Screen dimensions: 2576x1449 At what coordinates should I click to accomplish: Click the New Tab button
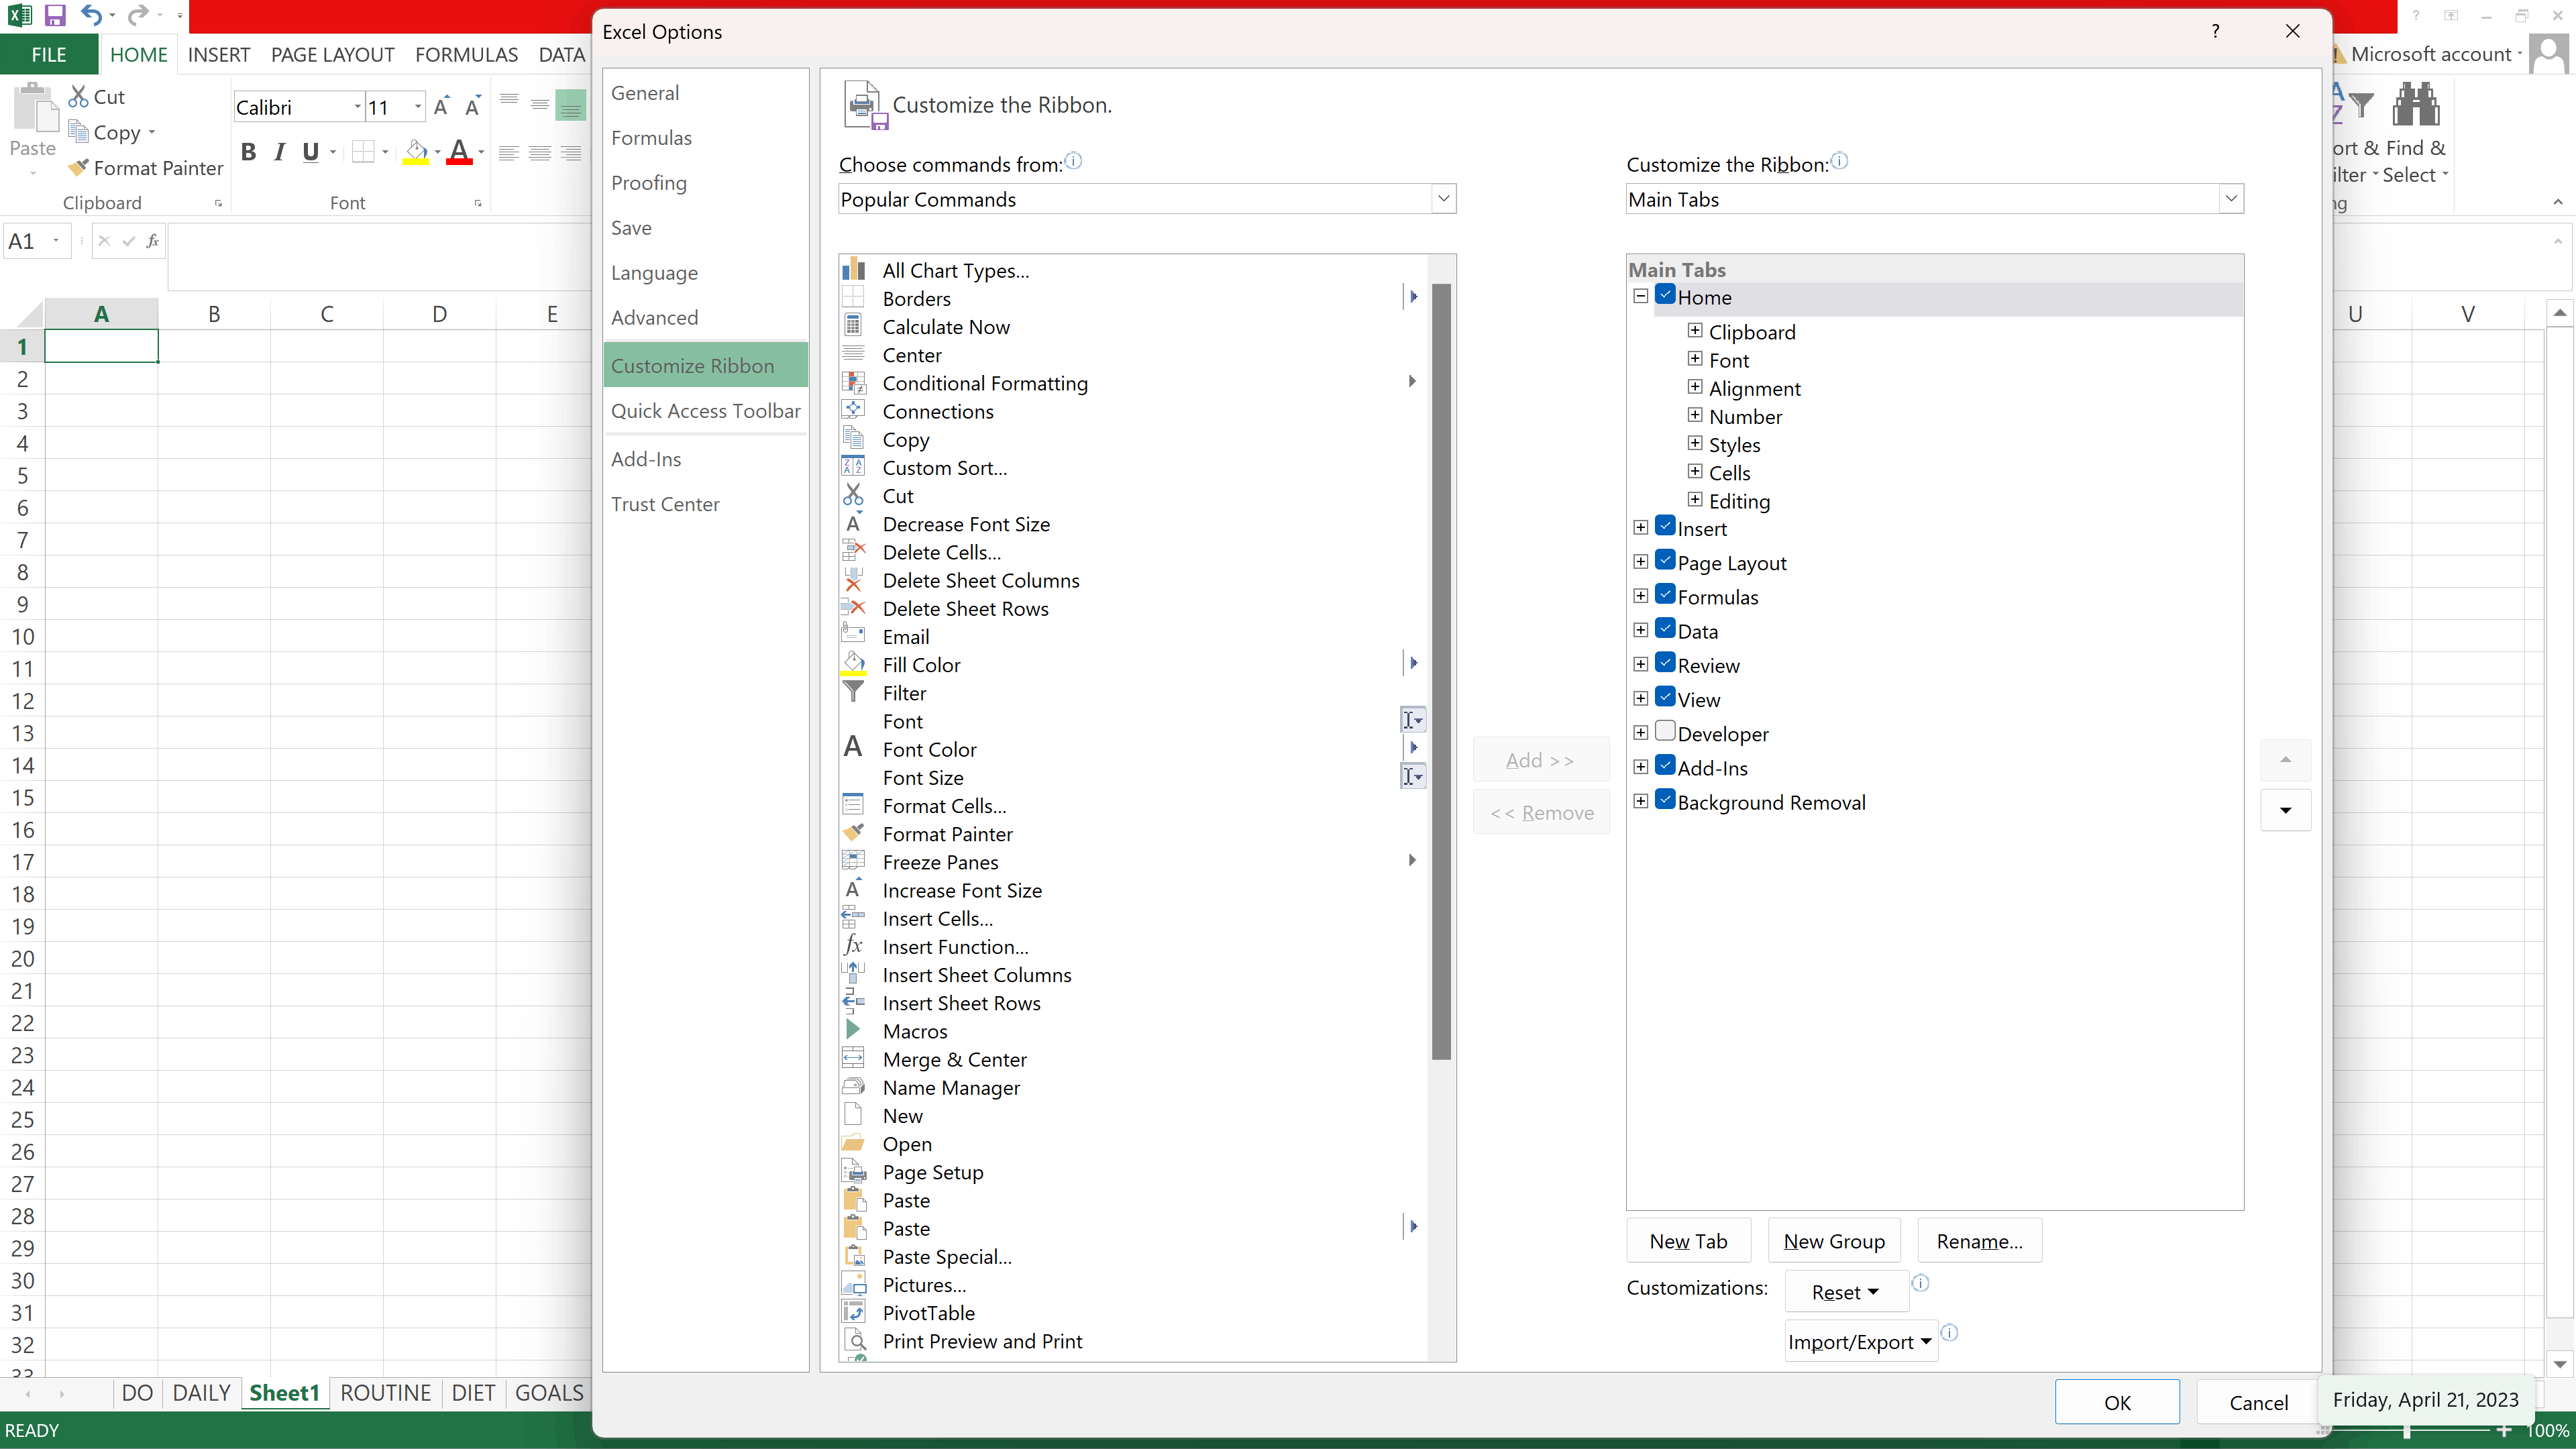[1688, 1241]
